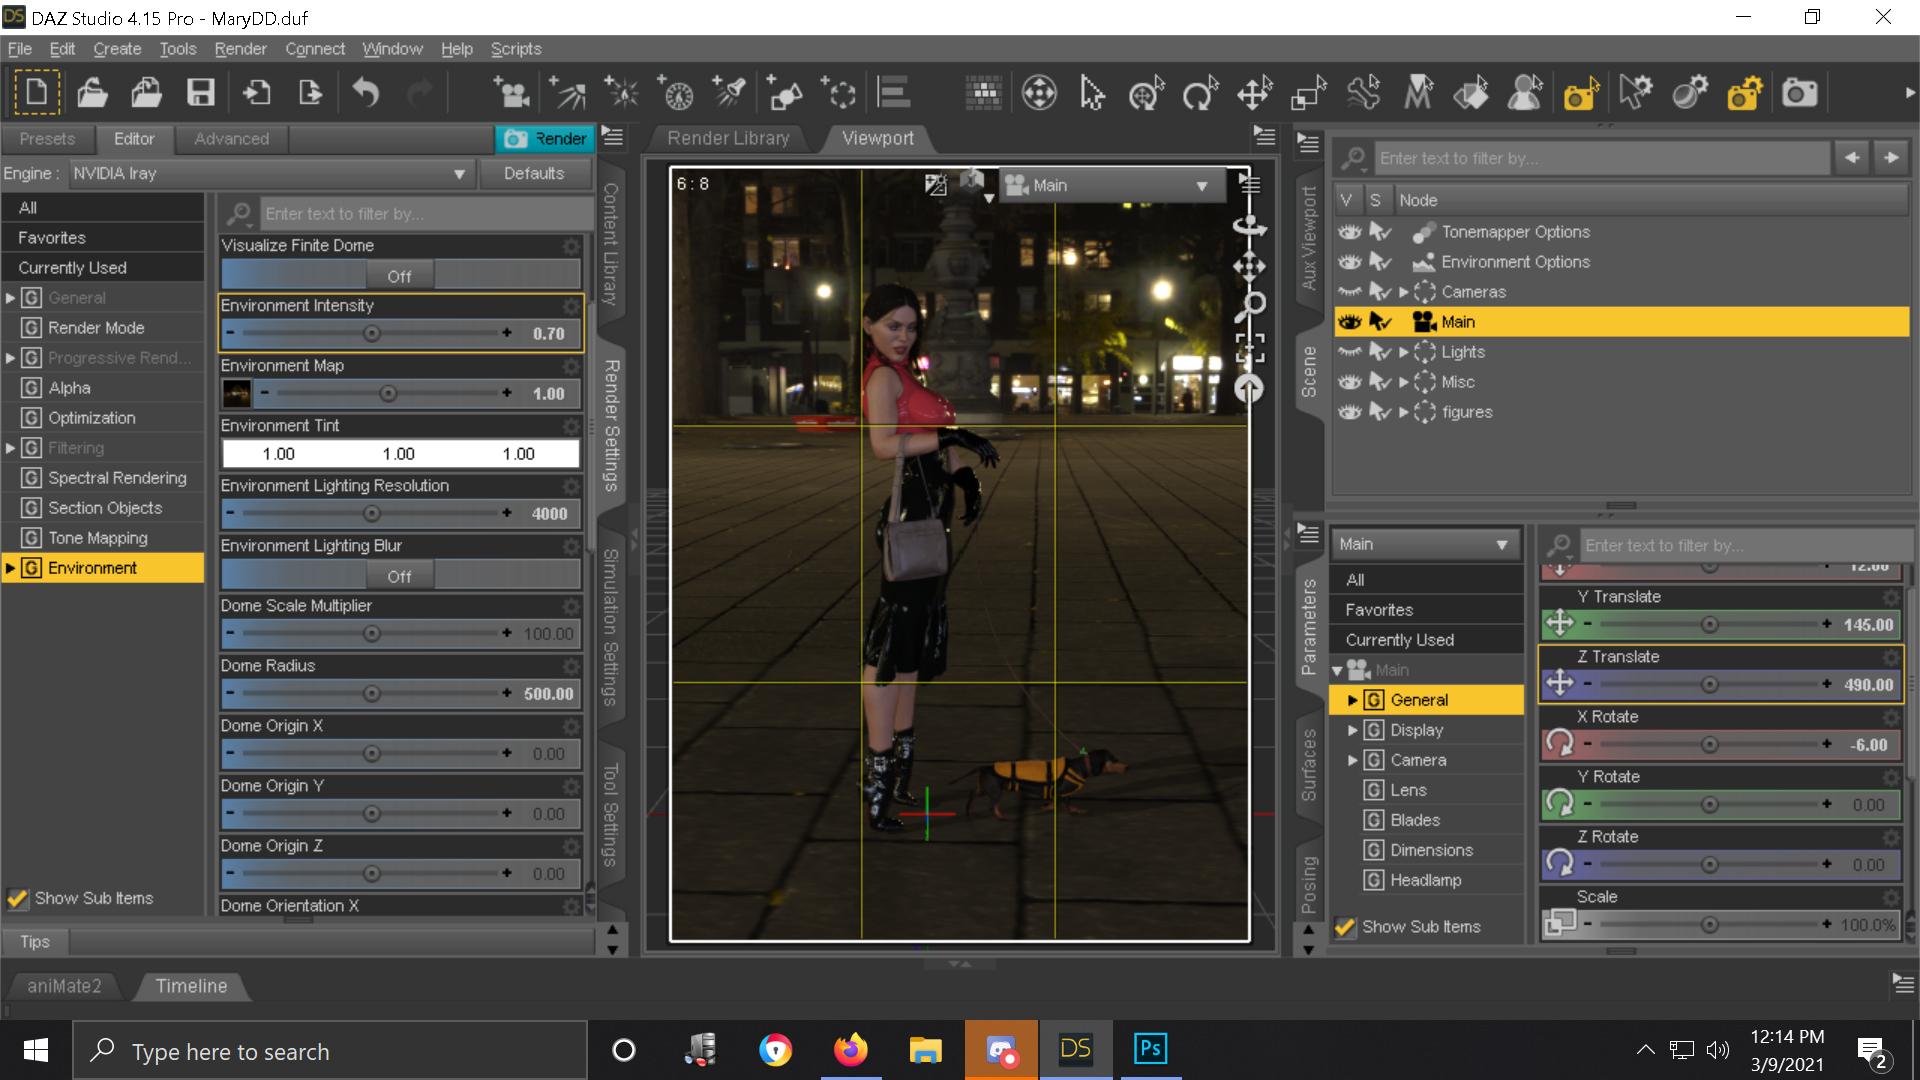1920x1080 pixels.
Task: Click the camera Render icon in toolbar
Action: click(1799, 94)
